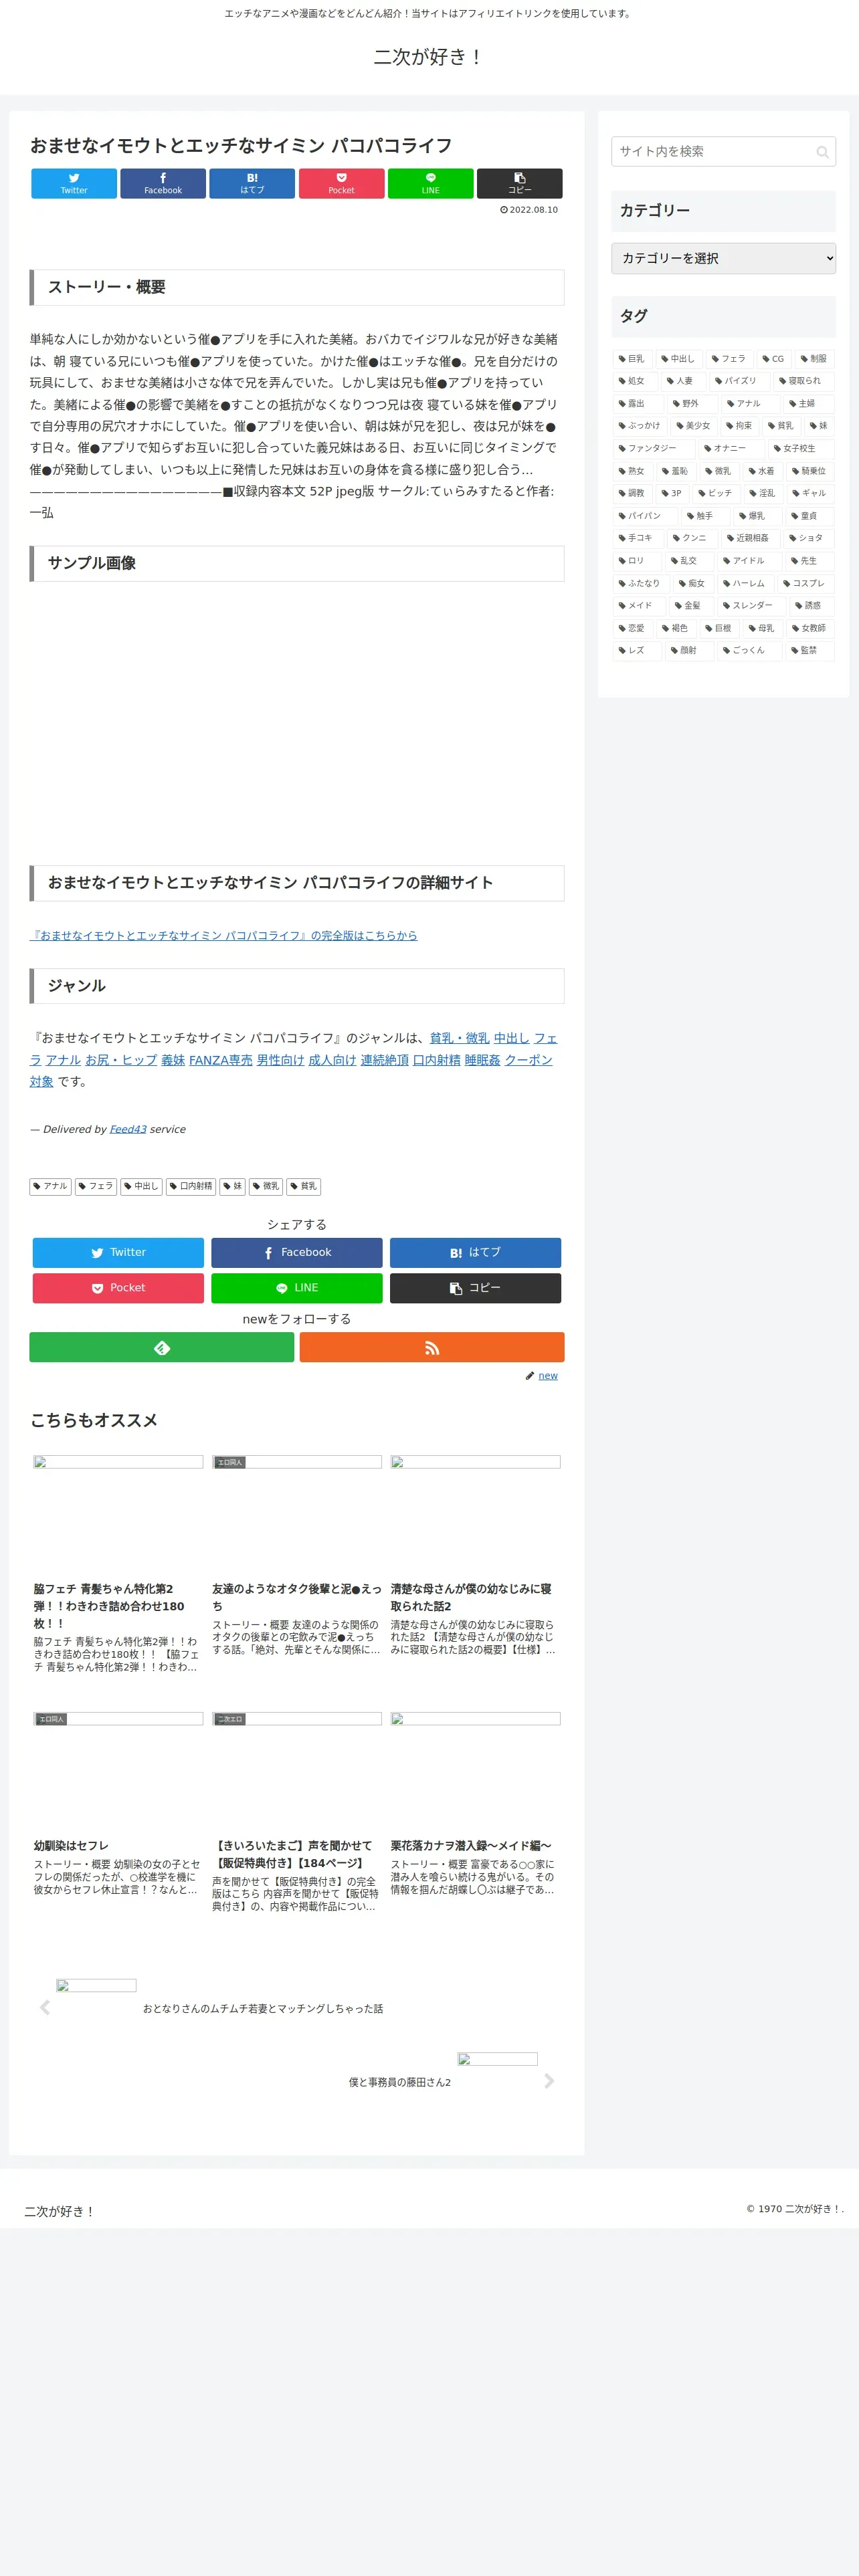Screen dimensions: 859x2576
Task: Share via LINE using the top button
Action: pyautogui.click(x=430, y=183)
